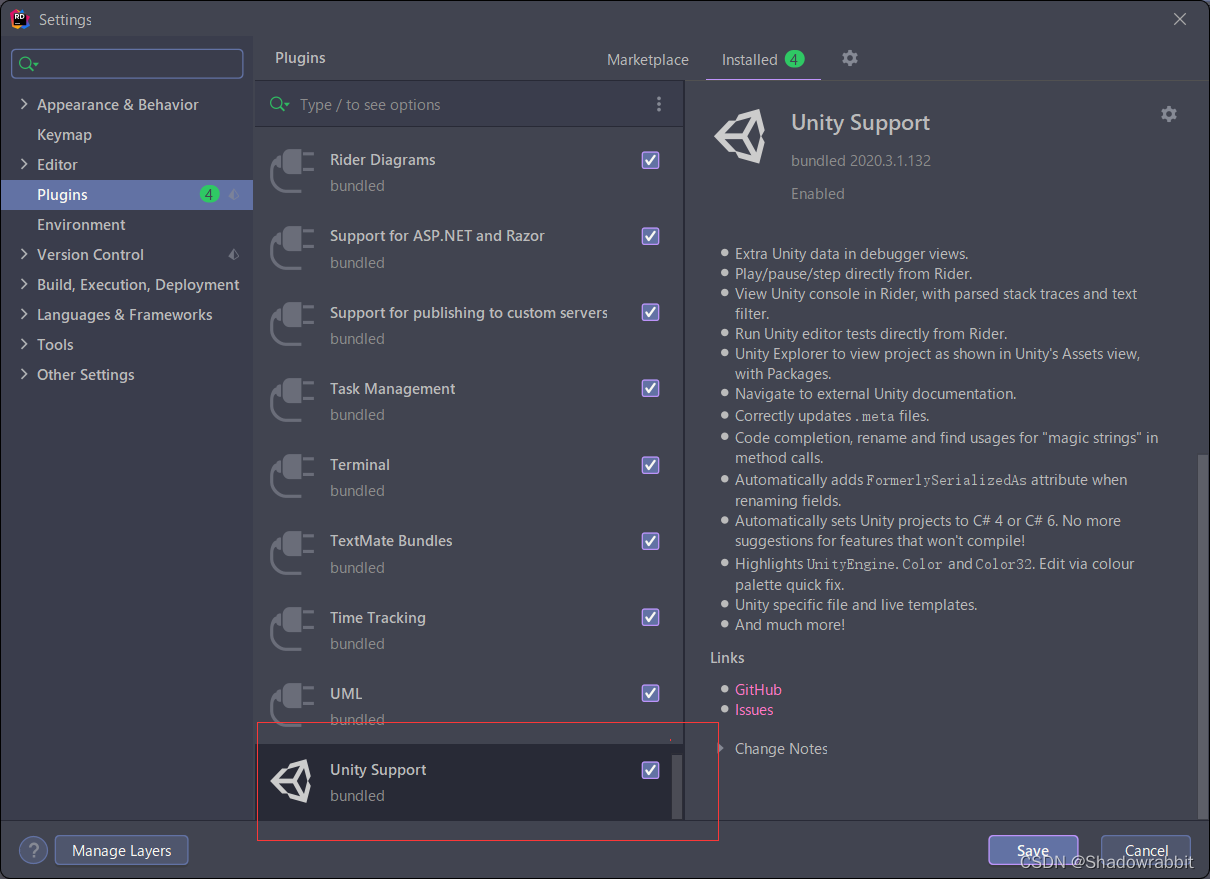Click the 'bundled 2020.3.1.132' version text
Viewport: 1210px width, 879px height.
tap(861, 160)
